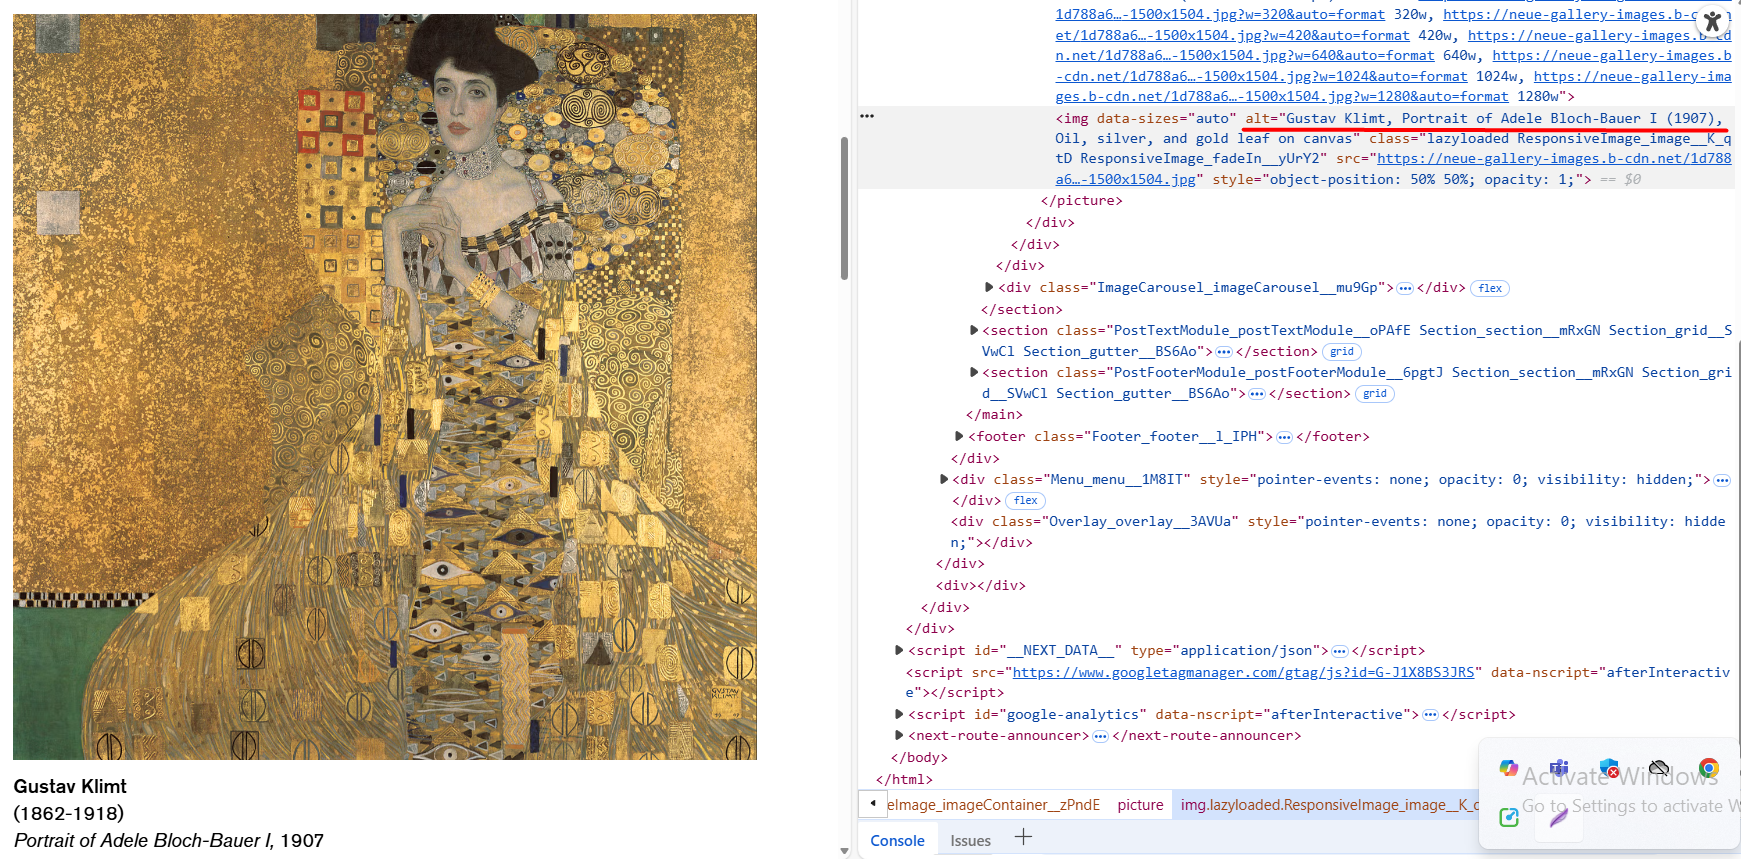Click the page scrollbar down arrow

[x=844, y=851]
